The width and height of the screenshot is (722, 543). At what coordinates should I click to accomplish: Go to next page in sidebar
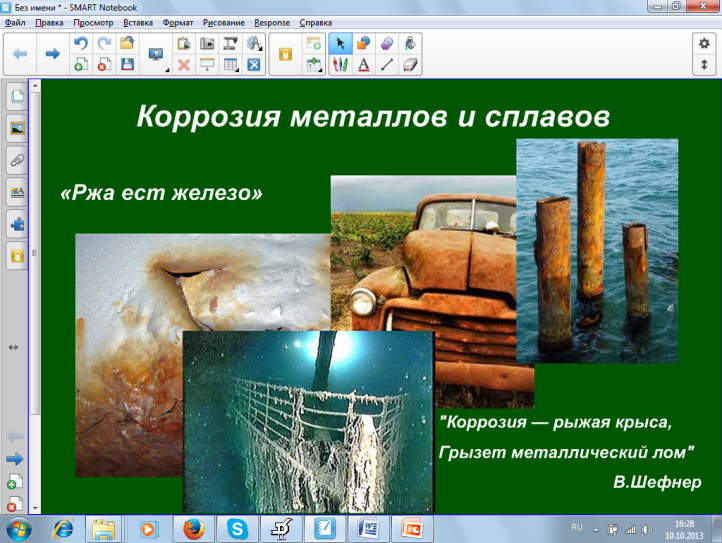click(x=15, y=459)
